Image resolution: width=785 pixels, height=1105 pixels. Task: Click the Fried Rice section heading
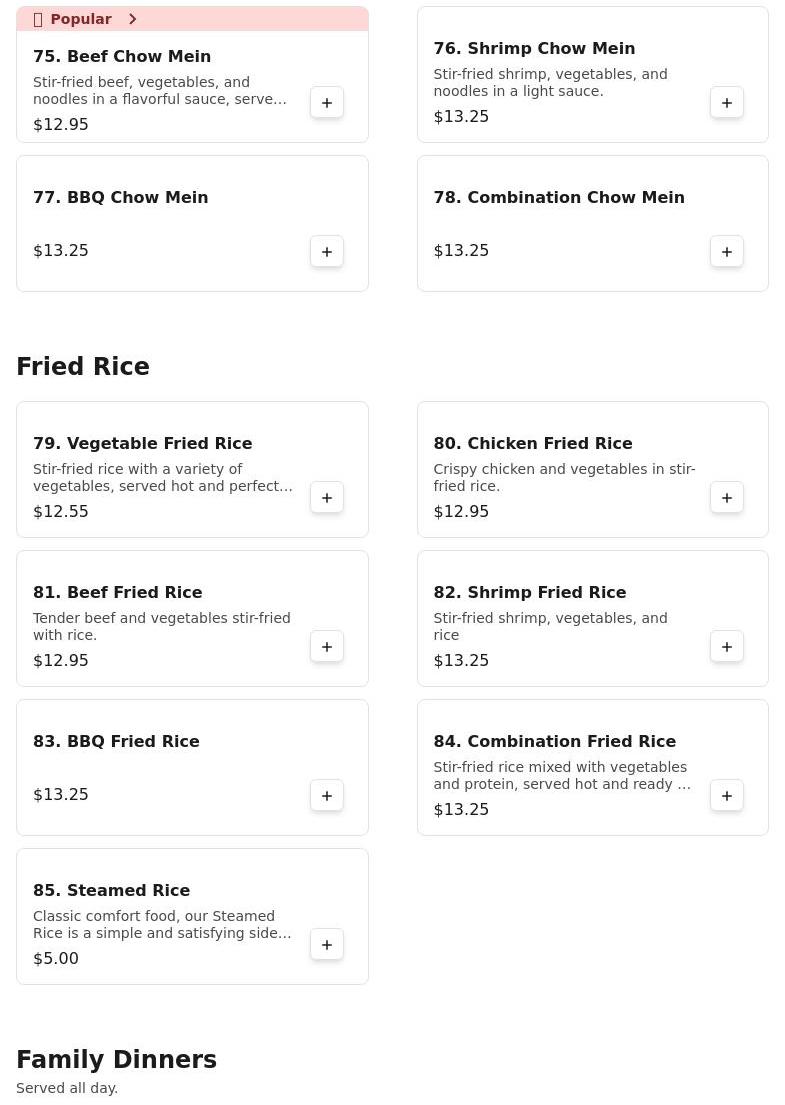[x=83, y=367]
